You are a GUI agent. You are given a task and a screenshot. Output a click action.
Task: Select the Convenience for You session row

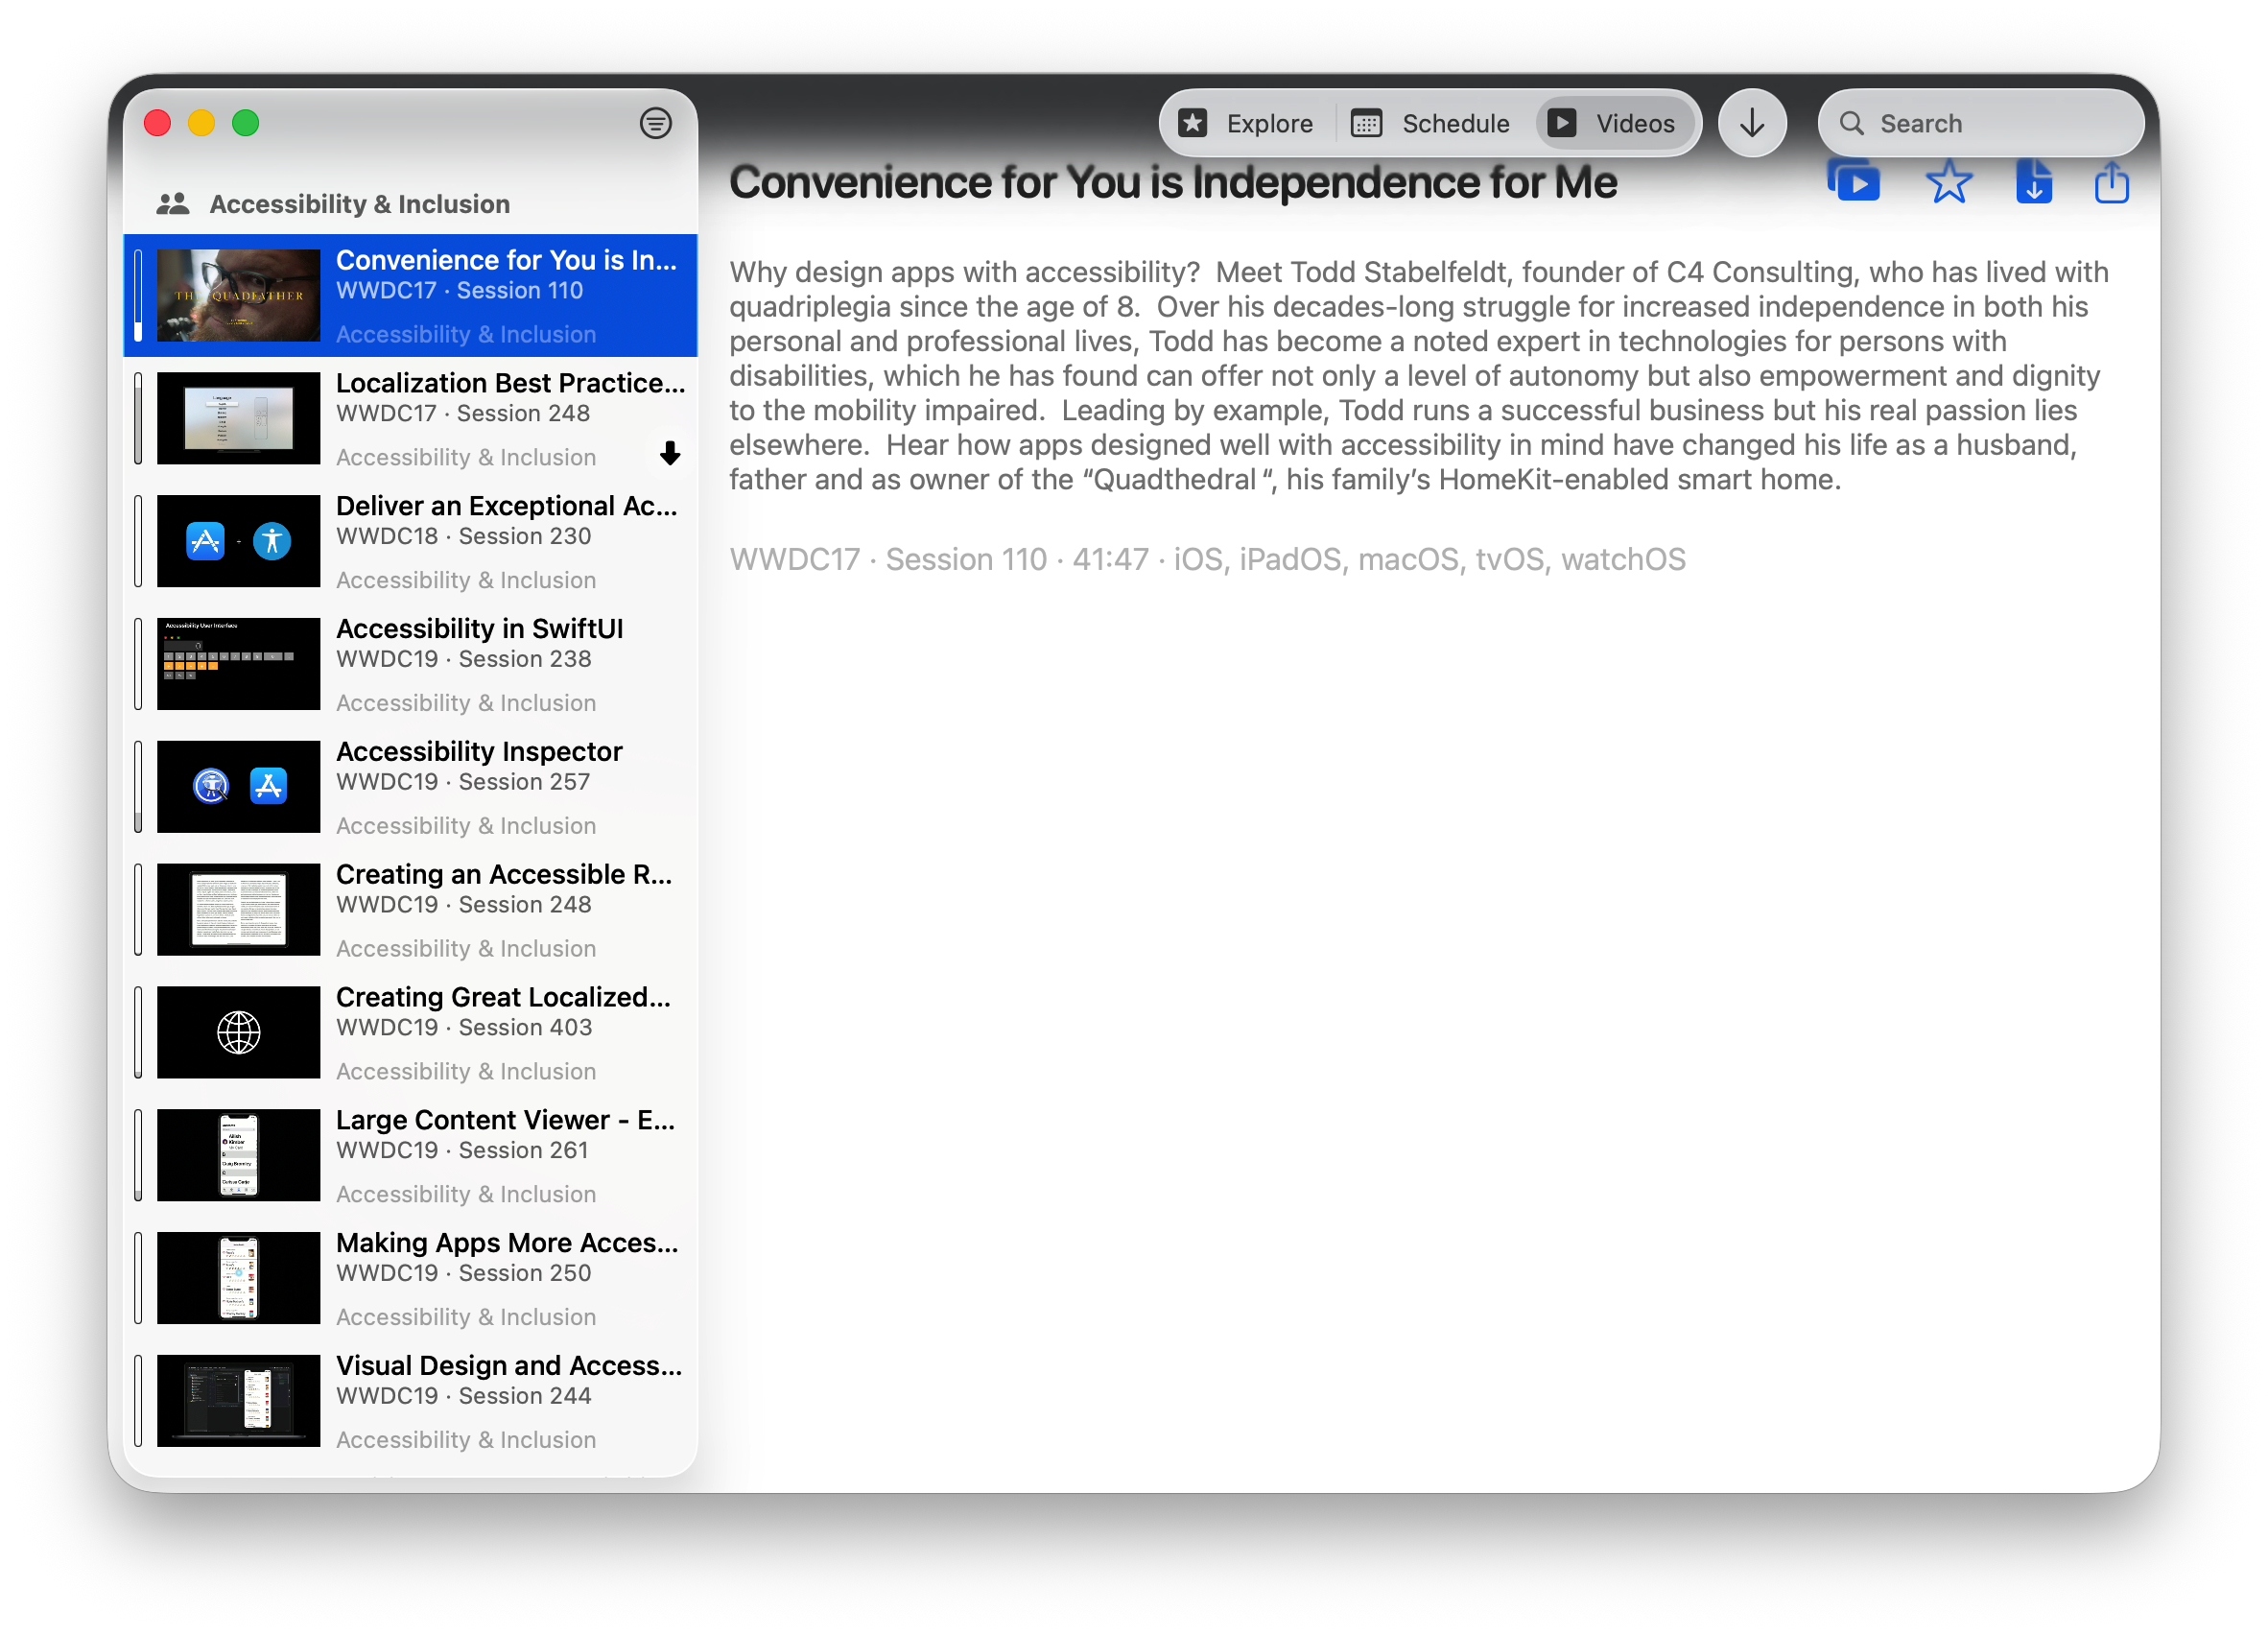click(410, 296)
